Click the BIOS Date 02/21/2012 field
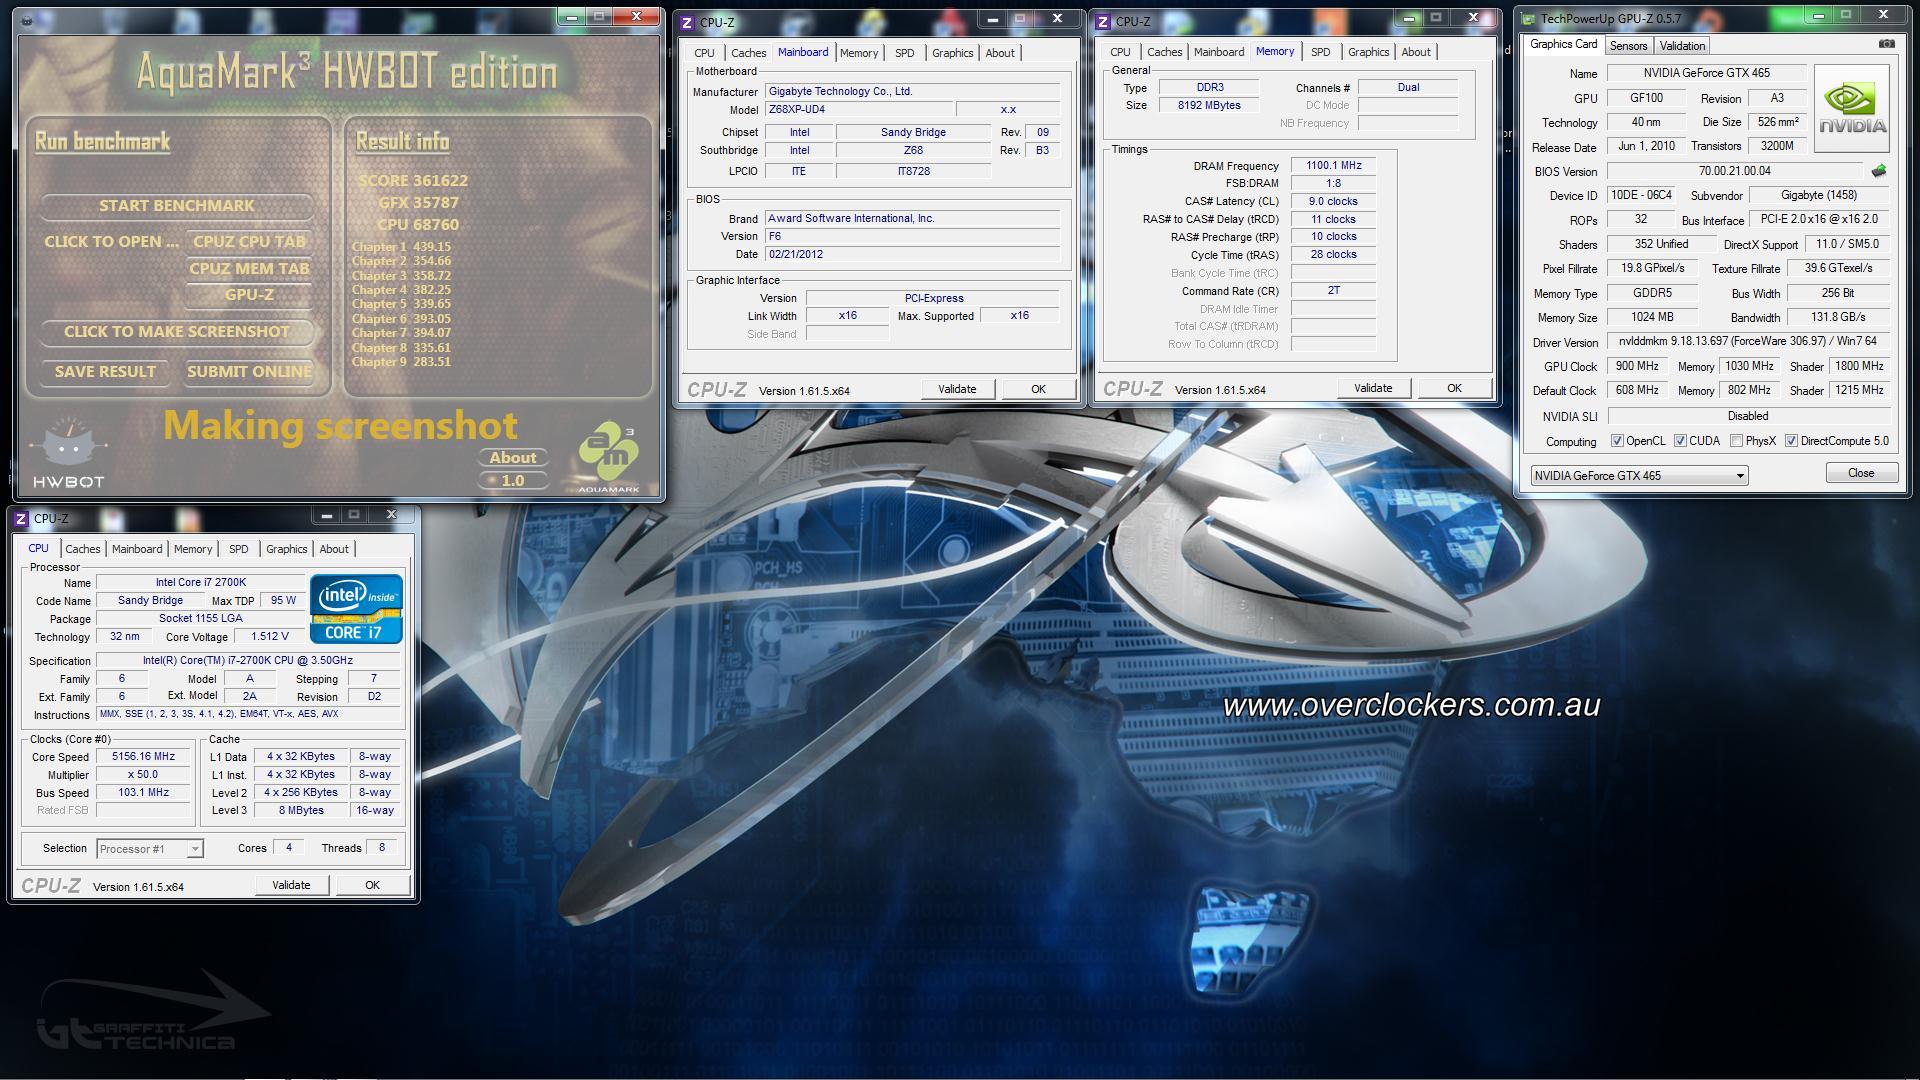 pyautogui.click(x=912, y=255)
